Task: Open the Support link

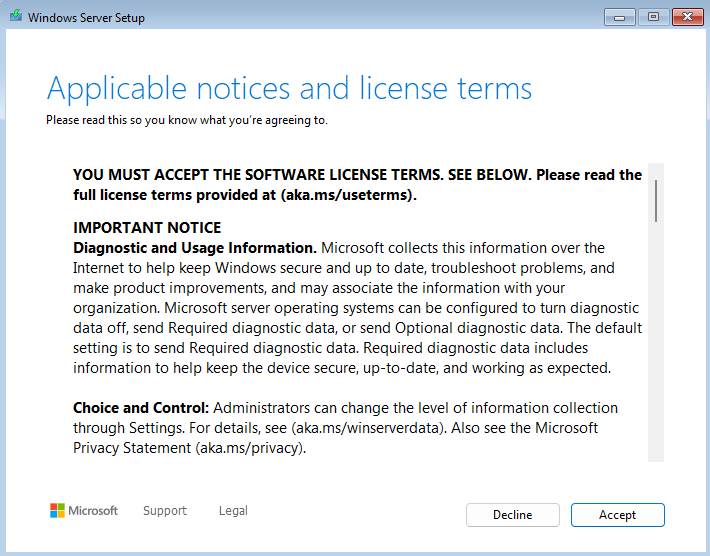Action: coord(165,511)
